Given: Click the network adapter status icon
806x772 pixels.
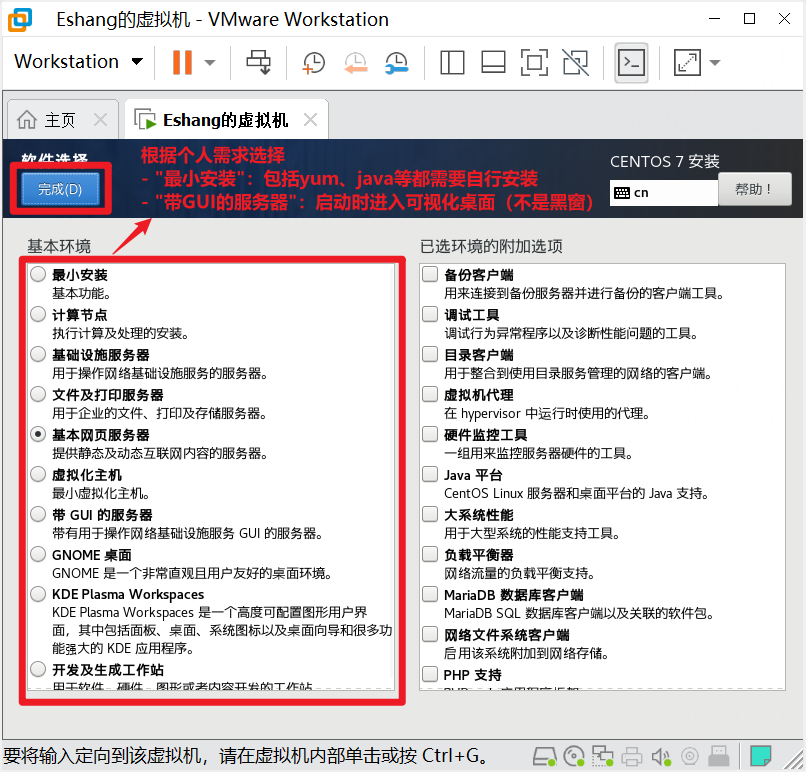Looking at the screenshot, I should click(602, 756).
